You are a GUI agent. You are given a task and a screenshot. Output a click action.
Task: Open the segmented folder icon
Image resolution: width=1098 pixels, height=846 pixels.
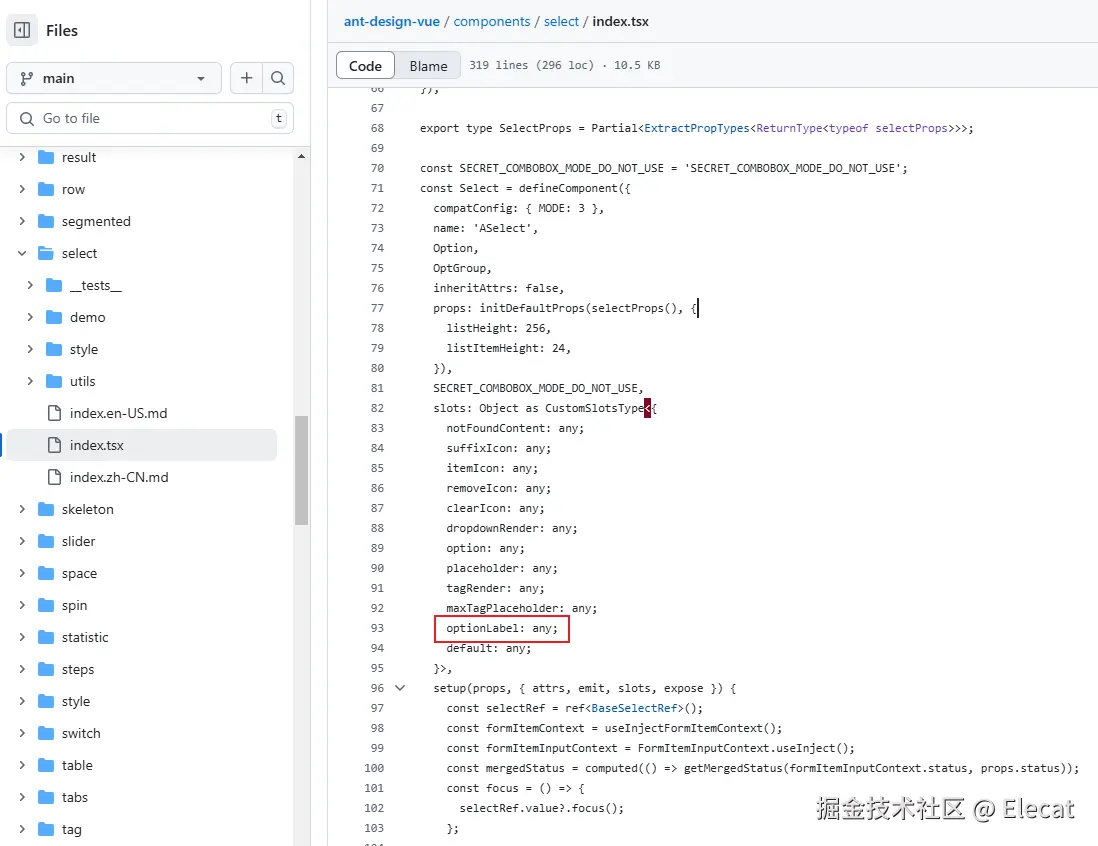click(x=46, y=221)
